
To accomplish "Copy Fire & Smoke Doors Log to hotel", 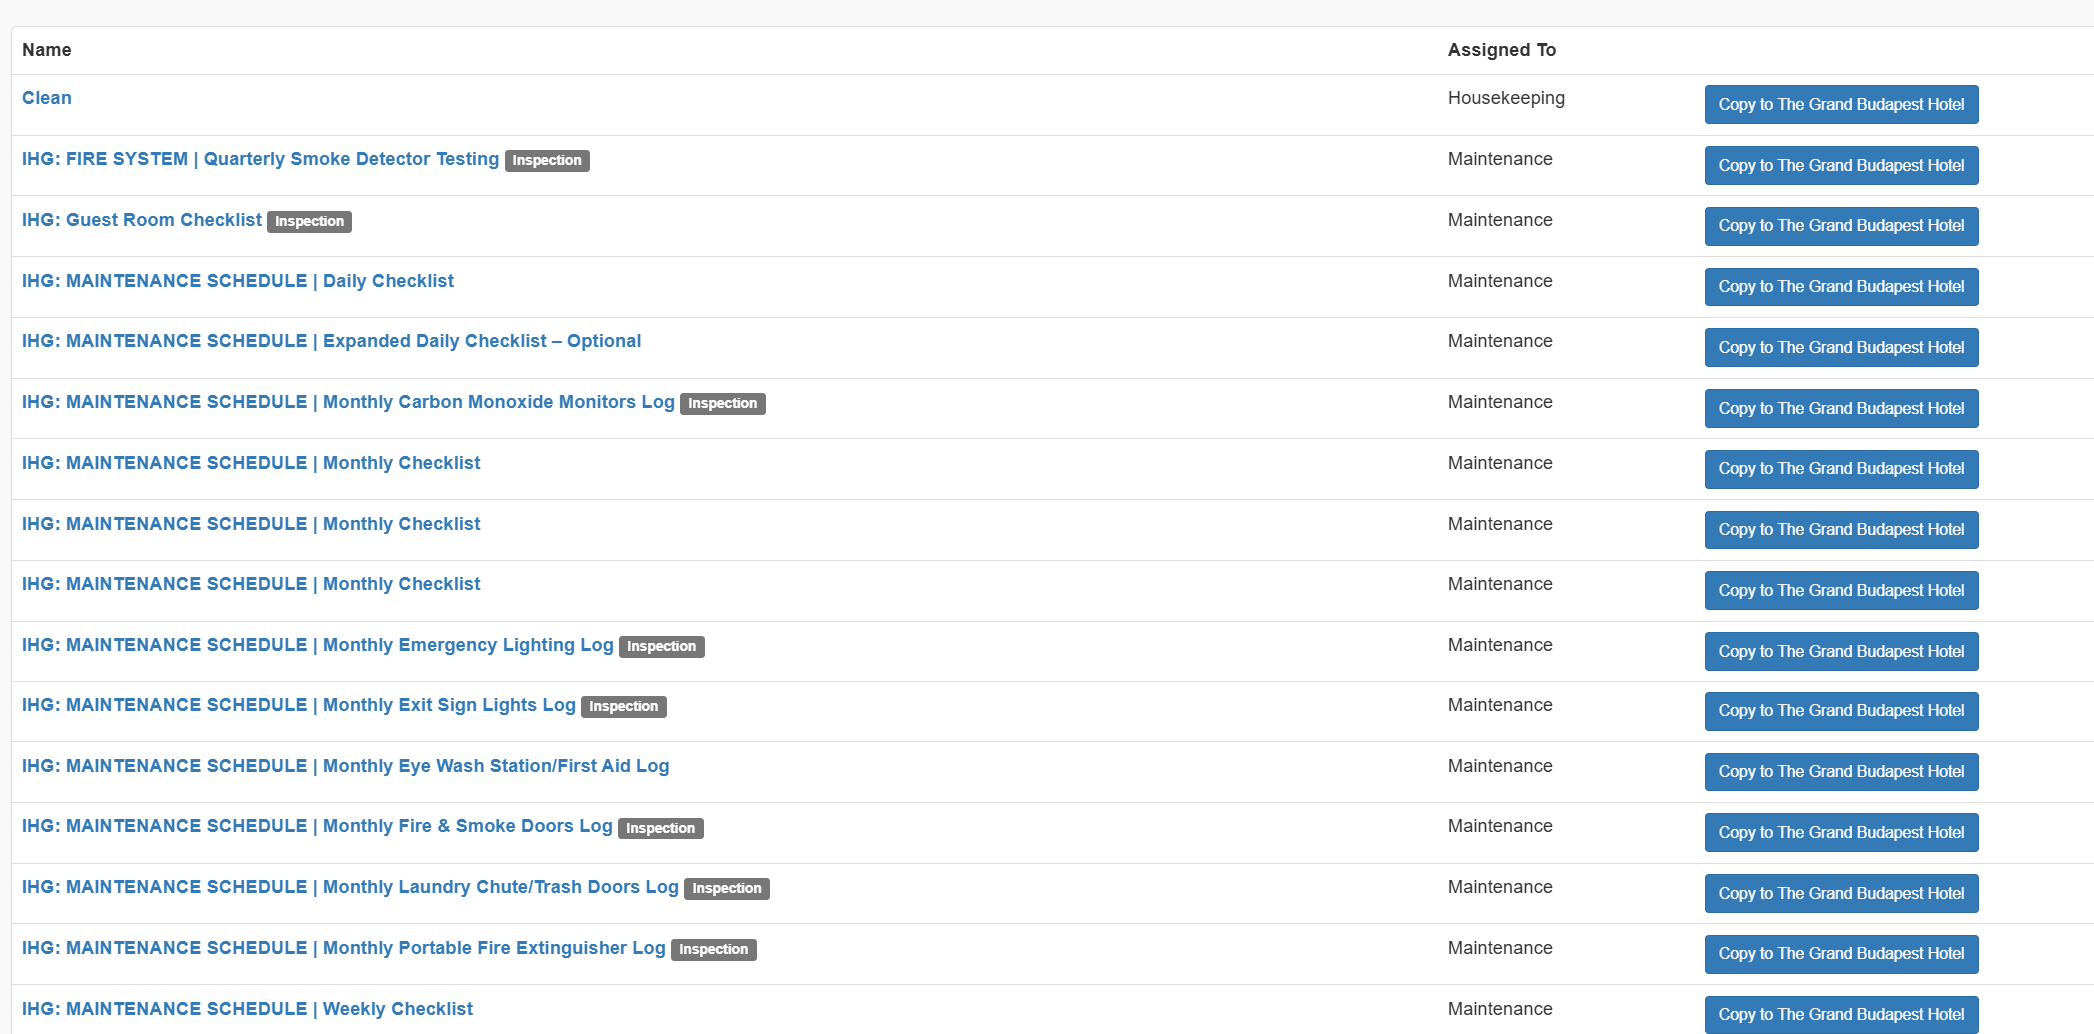I will coord(1841,832).
